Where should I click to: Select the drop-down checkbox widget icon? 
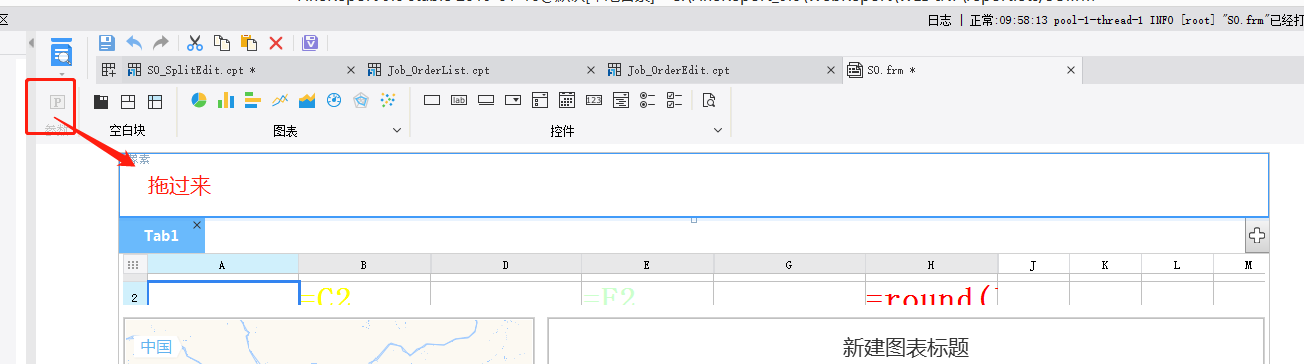pos(540,100)
